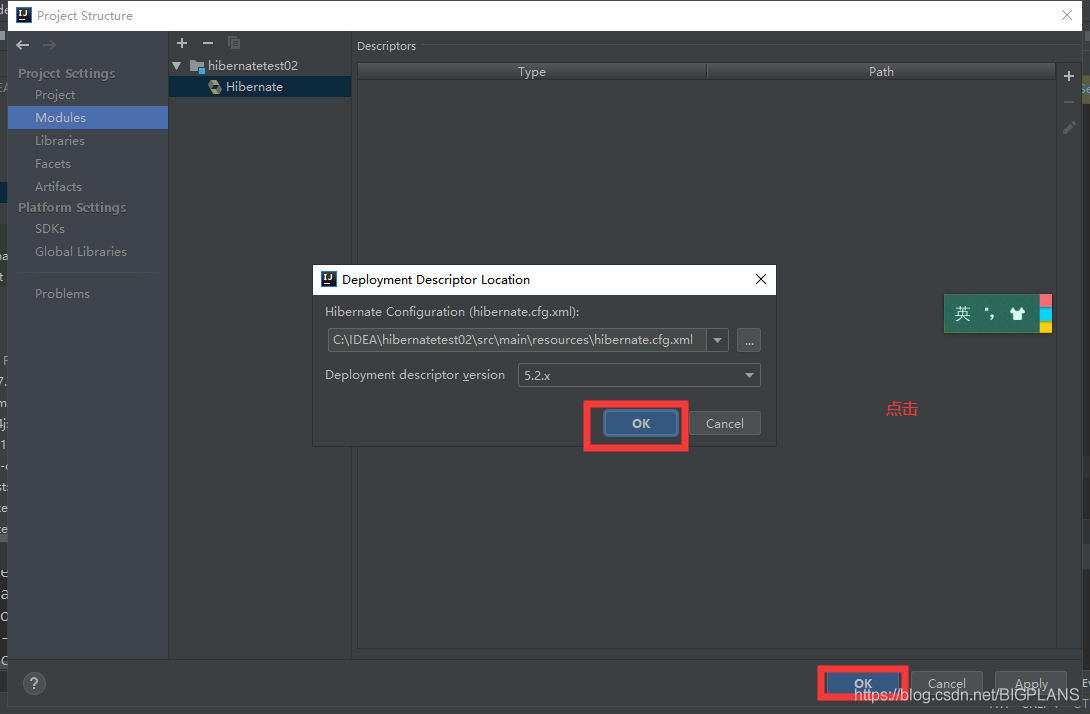Collapse the hibernatetest02 tree node

177,66
